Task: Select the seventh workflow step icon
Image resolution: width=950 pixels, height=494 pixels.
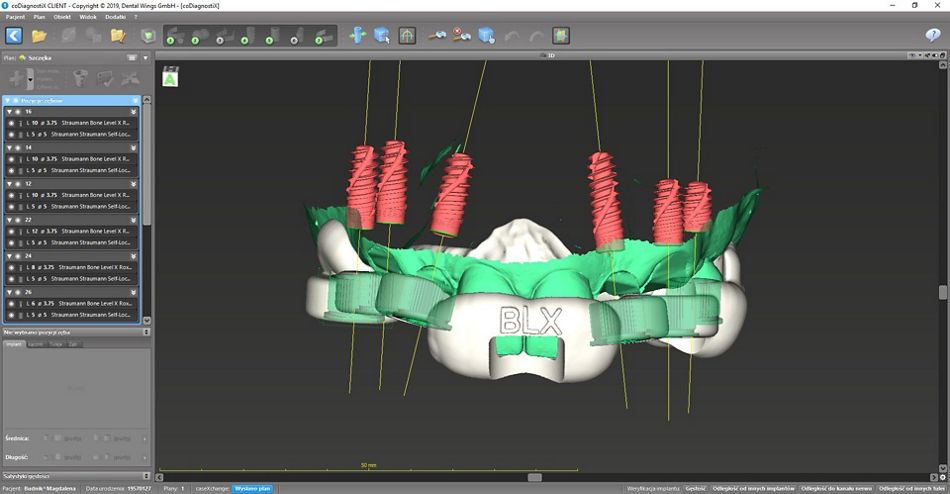Action: (x=324, y=36)
